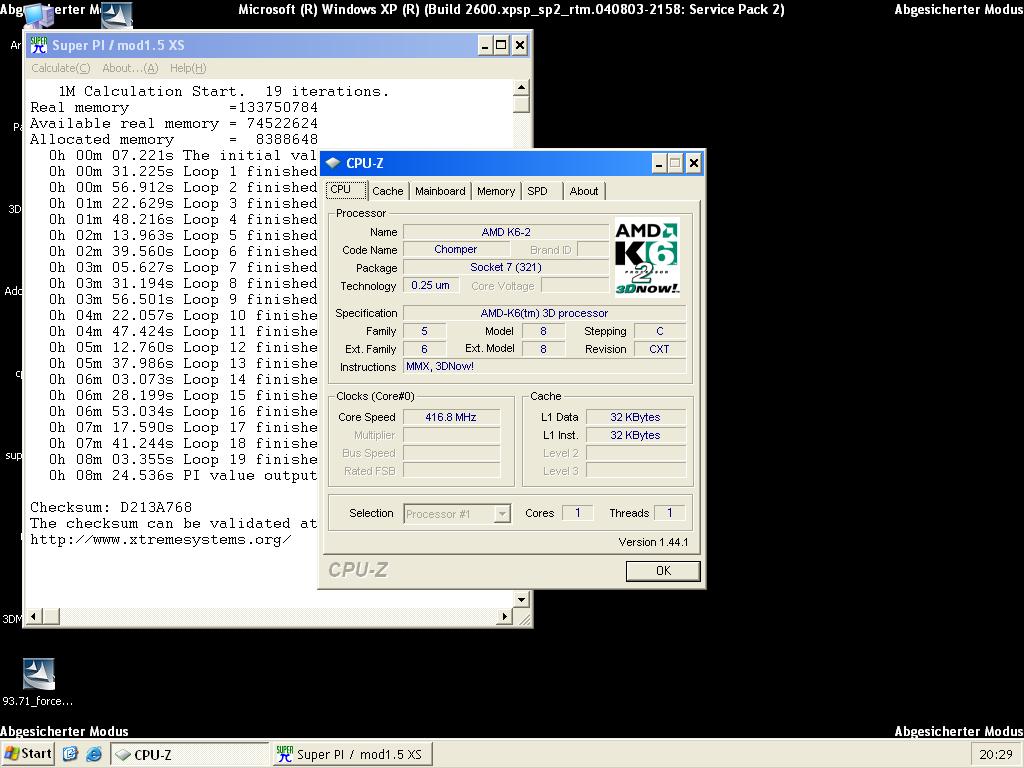Launch Internet Explorer from quick launch

click(x=94, y=754)
